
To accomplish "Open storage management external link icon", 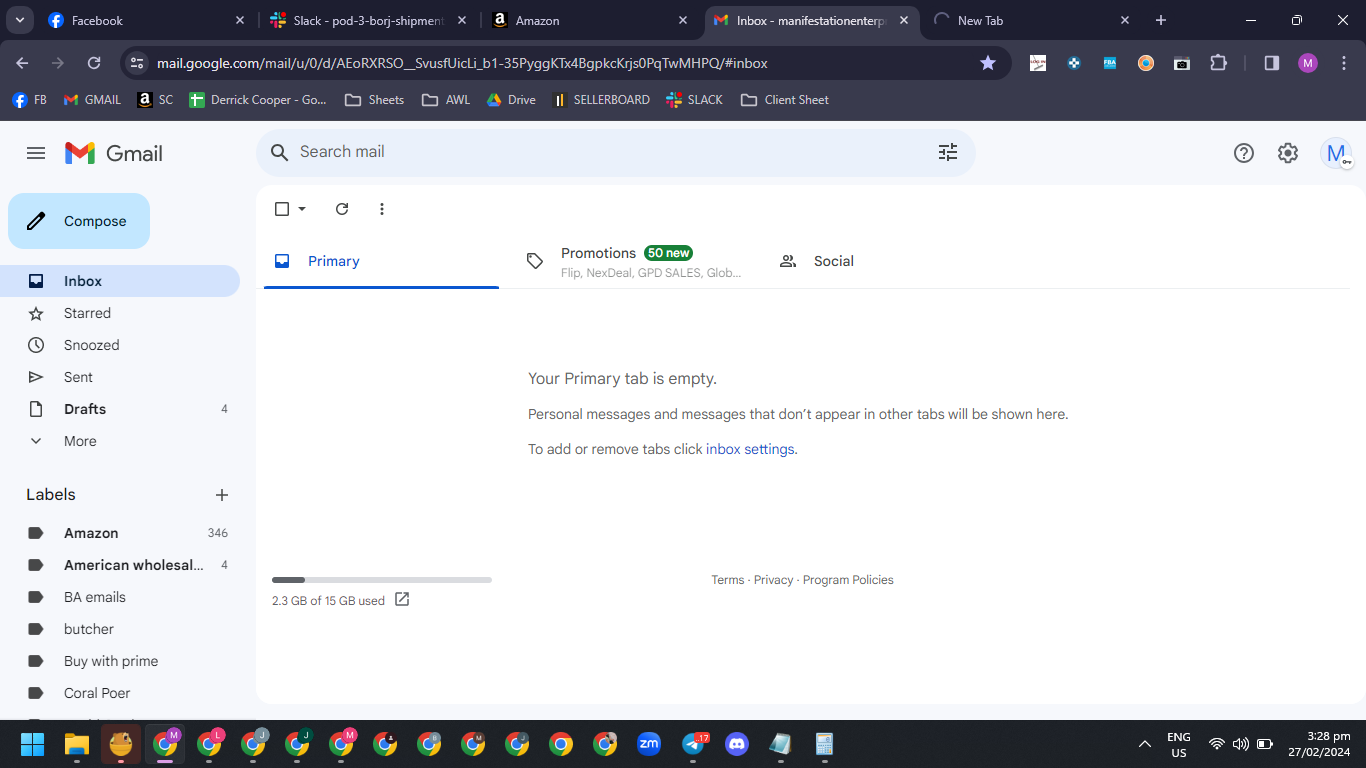I will click(402, 600).
